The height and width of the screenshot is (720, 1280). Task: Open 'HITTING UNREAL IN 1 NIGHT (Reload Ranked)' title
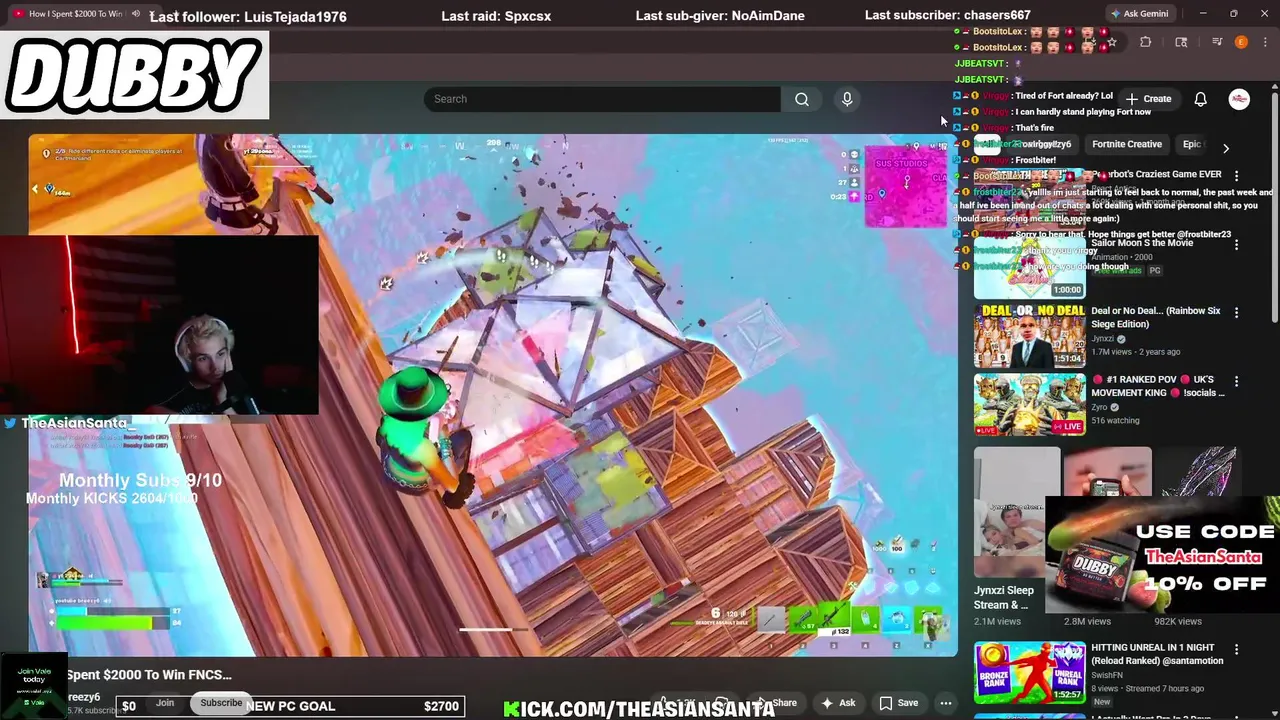1157,654
